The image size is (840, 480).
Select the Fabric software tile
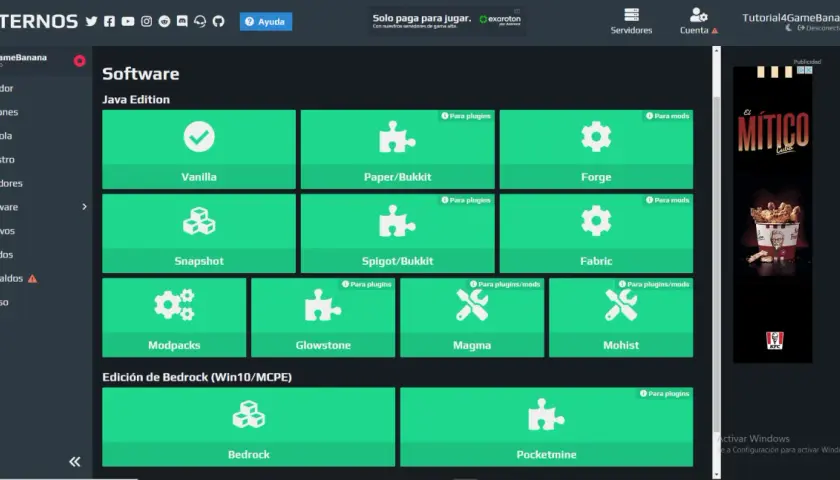(x=596, y=234)
